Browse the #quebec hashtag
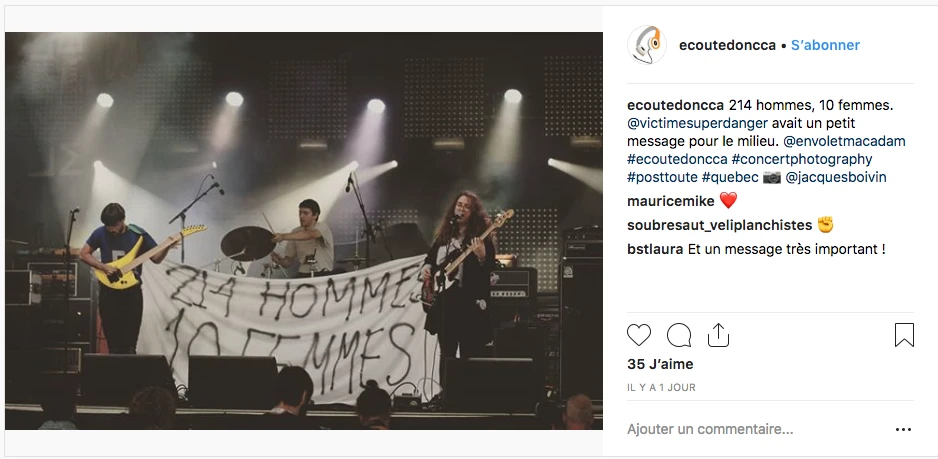The height and width of the screenshot is (459, 938). (730, 178)
